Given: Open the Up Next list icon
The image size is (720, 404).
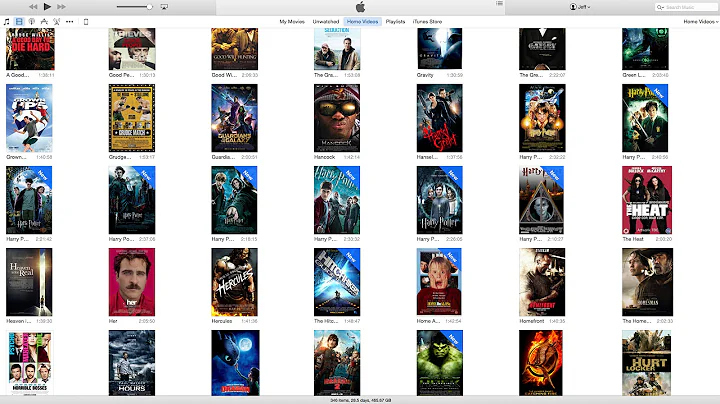Looking at the screenshot, I should click(x=499, y=4).
